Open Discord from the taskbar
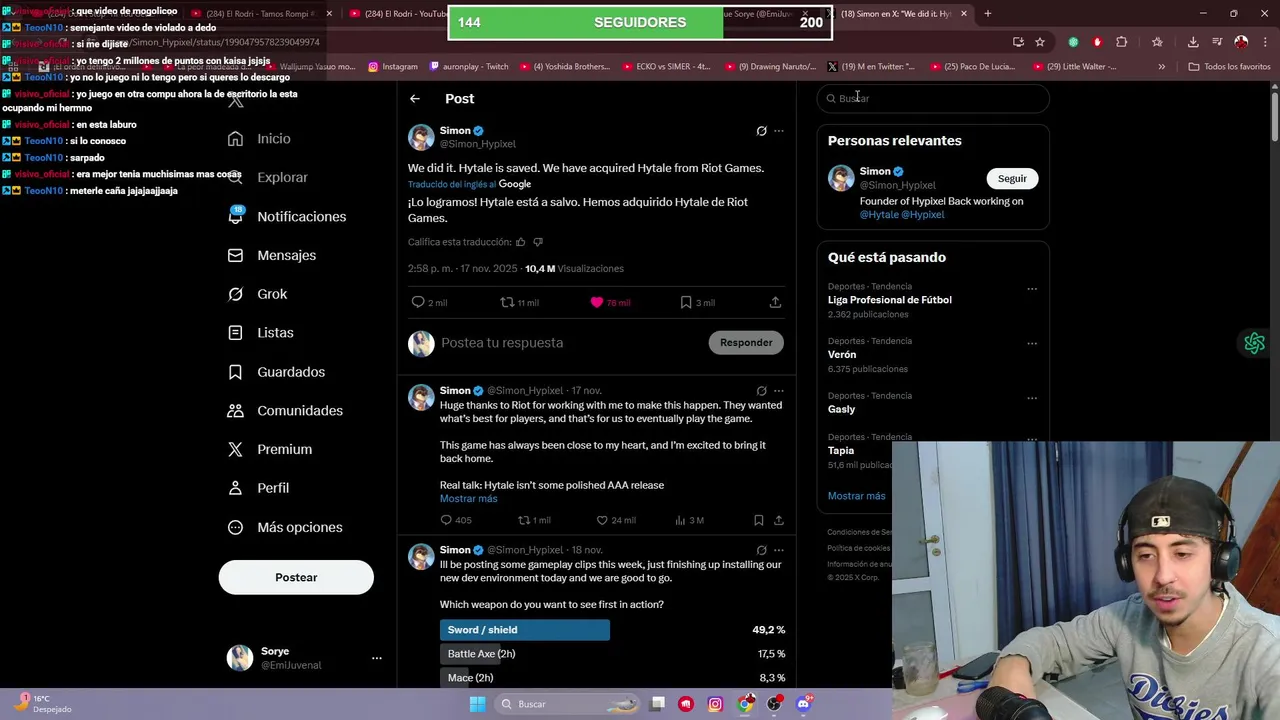 [803, 704]
